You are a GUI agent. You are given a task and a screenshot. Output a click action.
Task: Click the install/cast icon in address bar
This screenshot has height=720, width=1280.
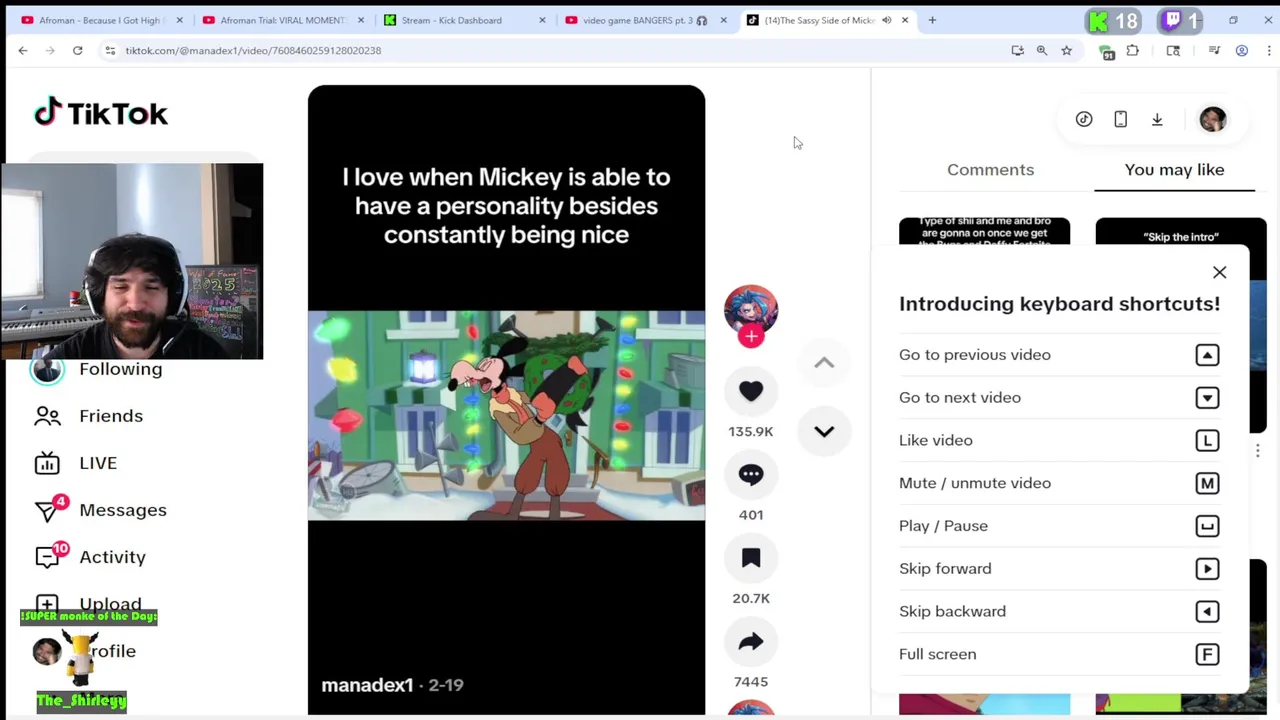click(x=1017, y=50)
